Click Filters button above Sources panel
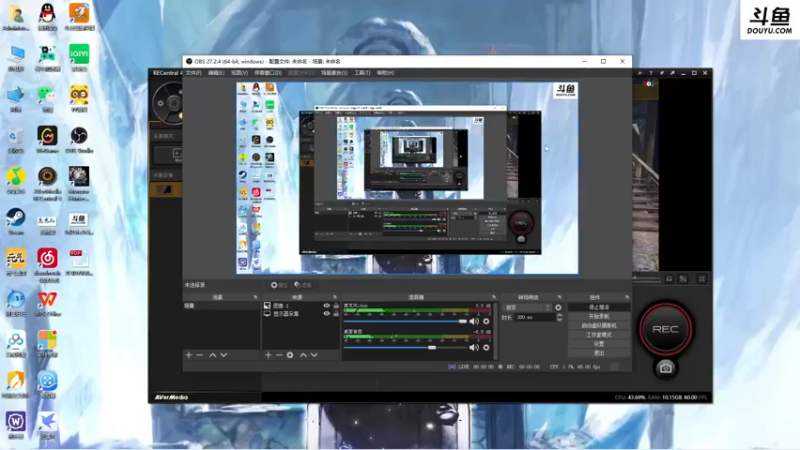This screenshot has height=450, width=800. coord(303,285)
